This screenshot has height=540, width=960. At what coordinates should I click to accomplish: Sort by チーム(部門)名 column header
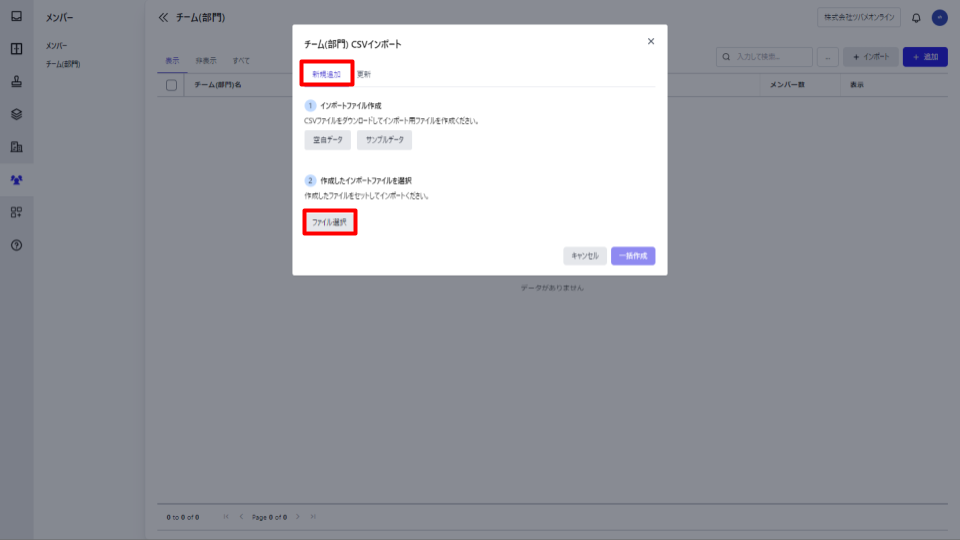point(218,85)
